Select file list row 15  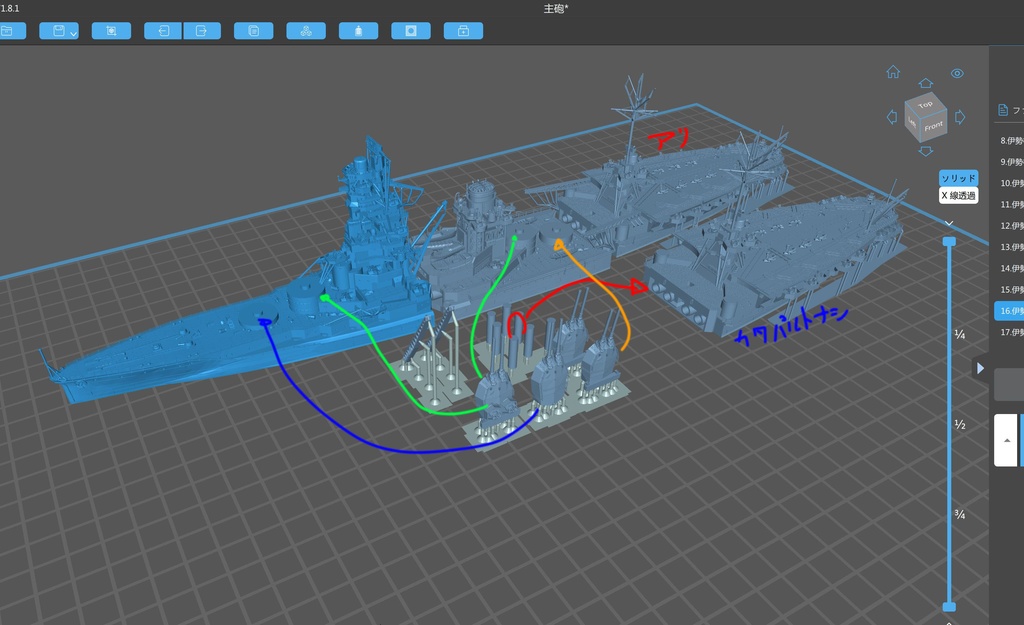click(1009, 289)
